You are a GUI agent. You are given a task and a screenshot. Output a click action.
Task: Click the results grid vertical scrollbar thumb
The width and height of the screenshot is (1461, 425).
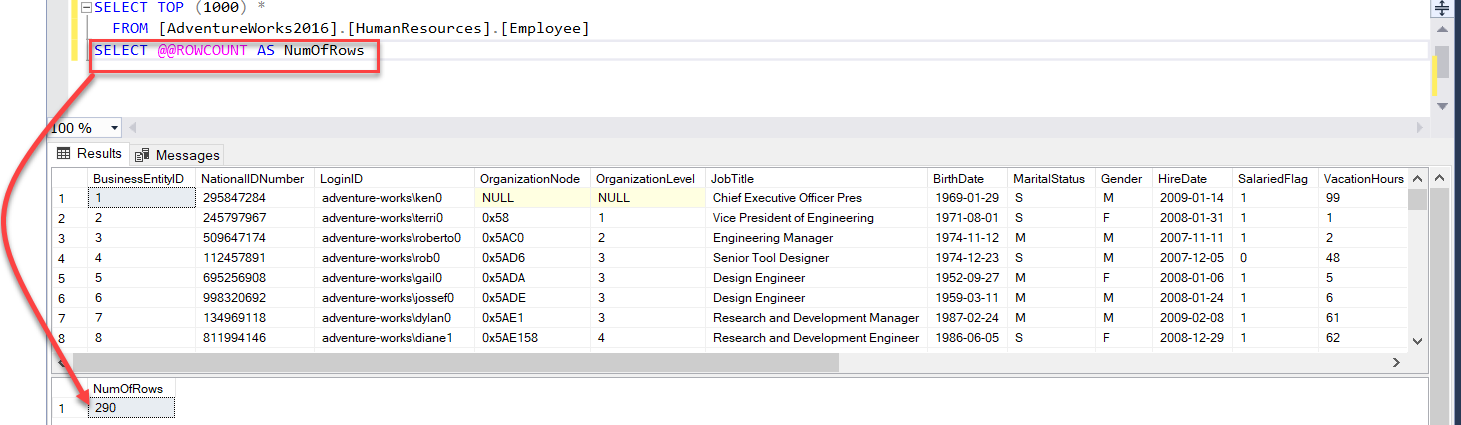(1417, 200)
